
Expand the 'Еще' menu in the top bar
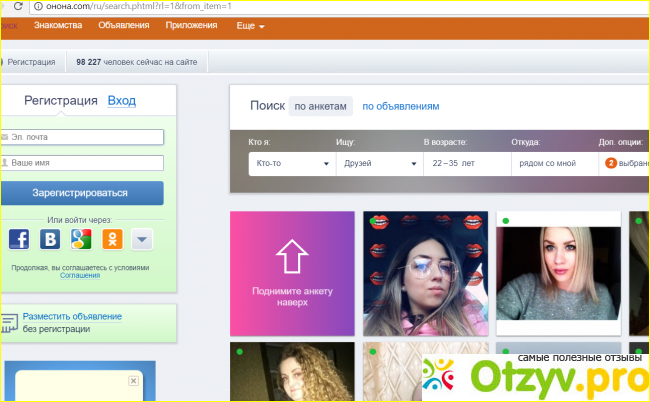coord(250,25)
